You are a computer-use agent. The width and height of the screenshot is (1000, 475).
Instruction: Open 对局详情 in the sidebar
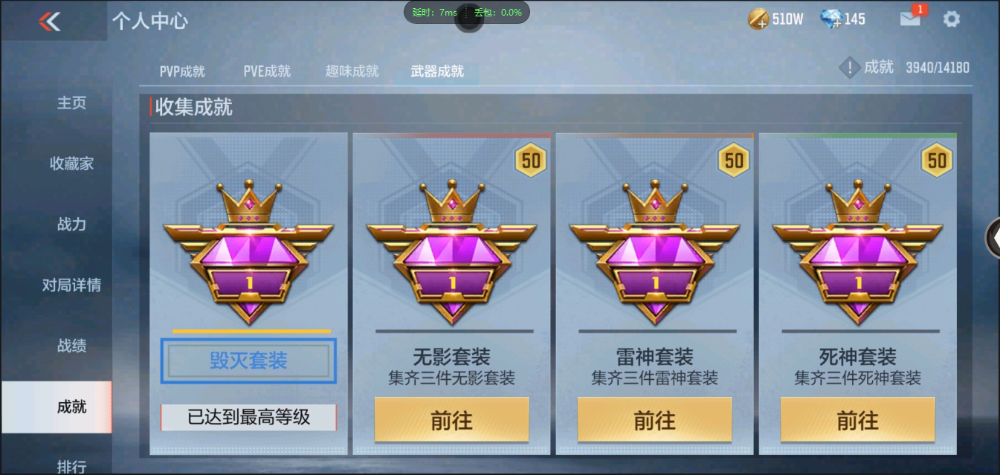(x=71, y=285)
